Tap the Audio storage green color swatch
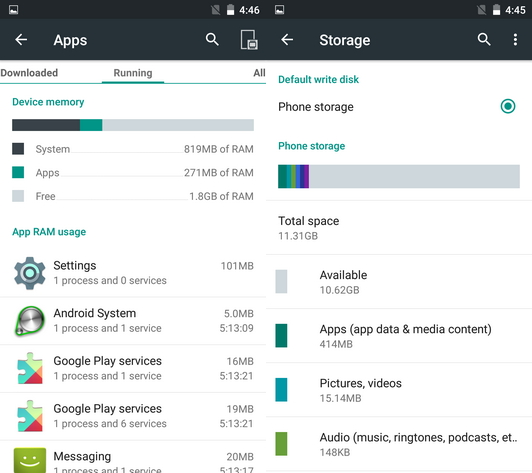Image resolution: width=532 pixels, height=473 pixels. [281, 443]
